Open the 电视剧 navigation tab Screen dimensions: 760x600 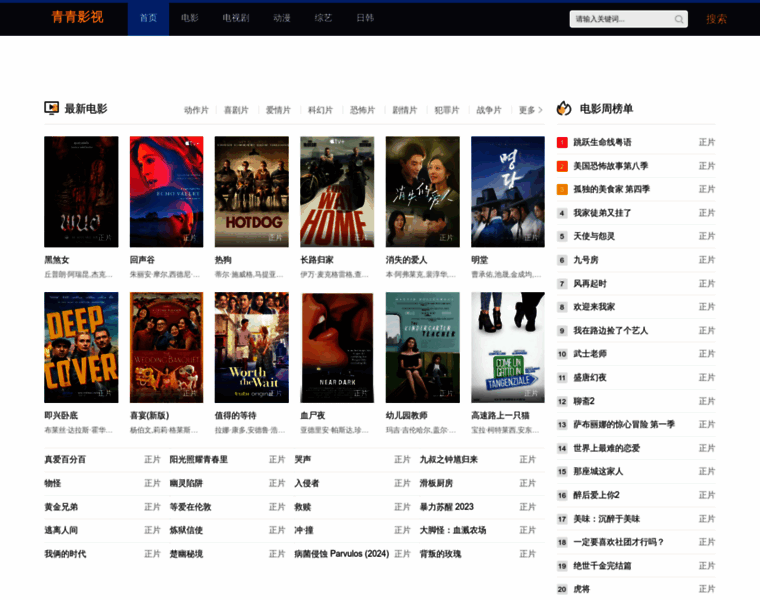pos(236,18)
